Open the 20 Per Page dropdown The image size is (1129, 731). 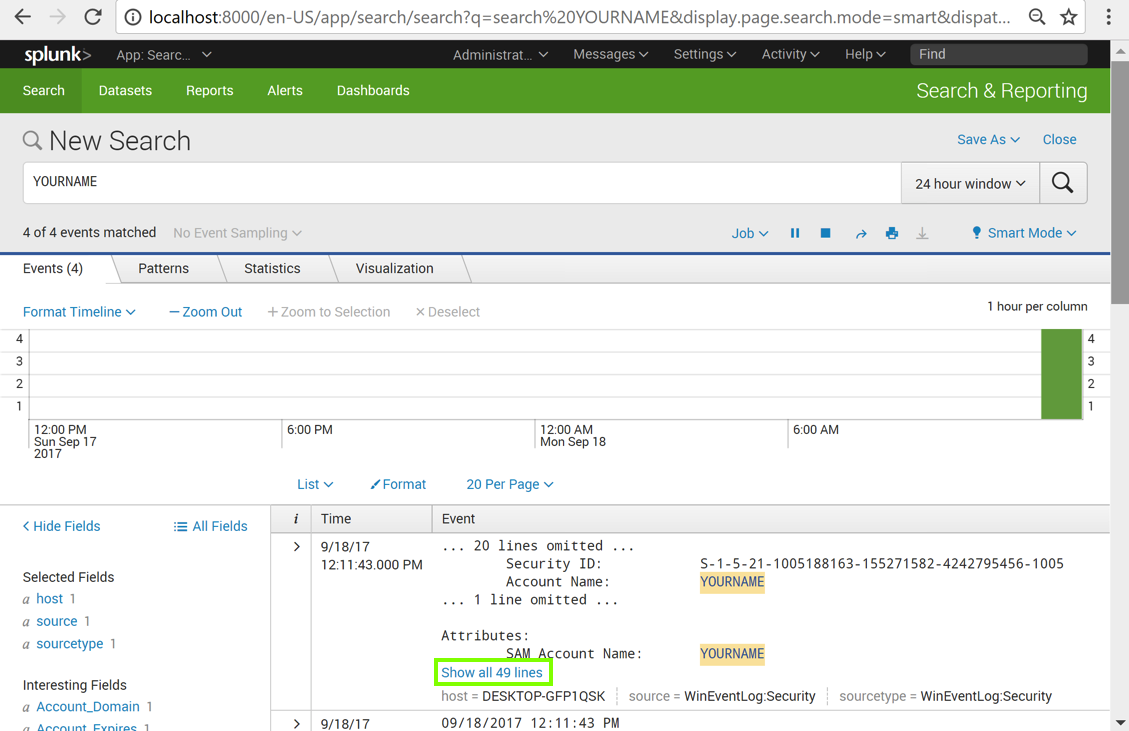(510, 484)
